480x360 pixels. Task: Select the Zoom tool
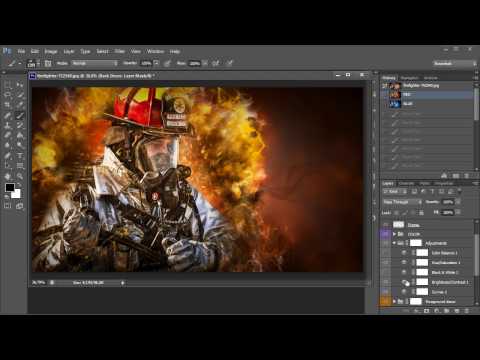(20, 176)
